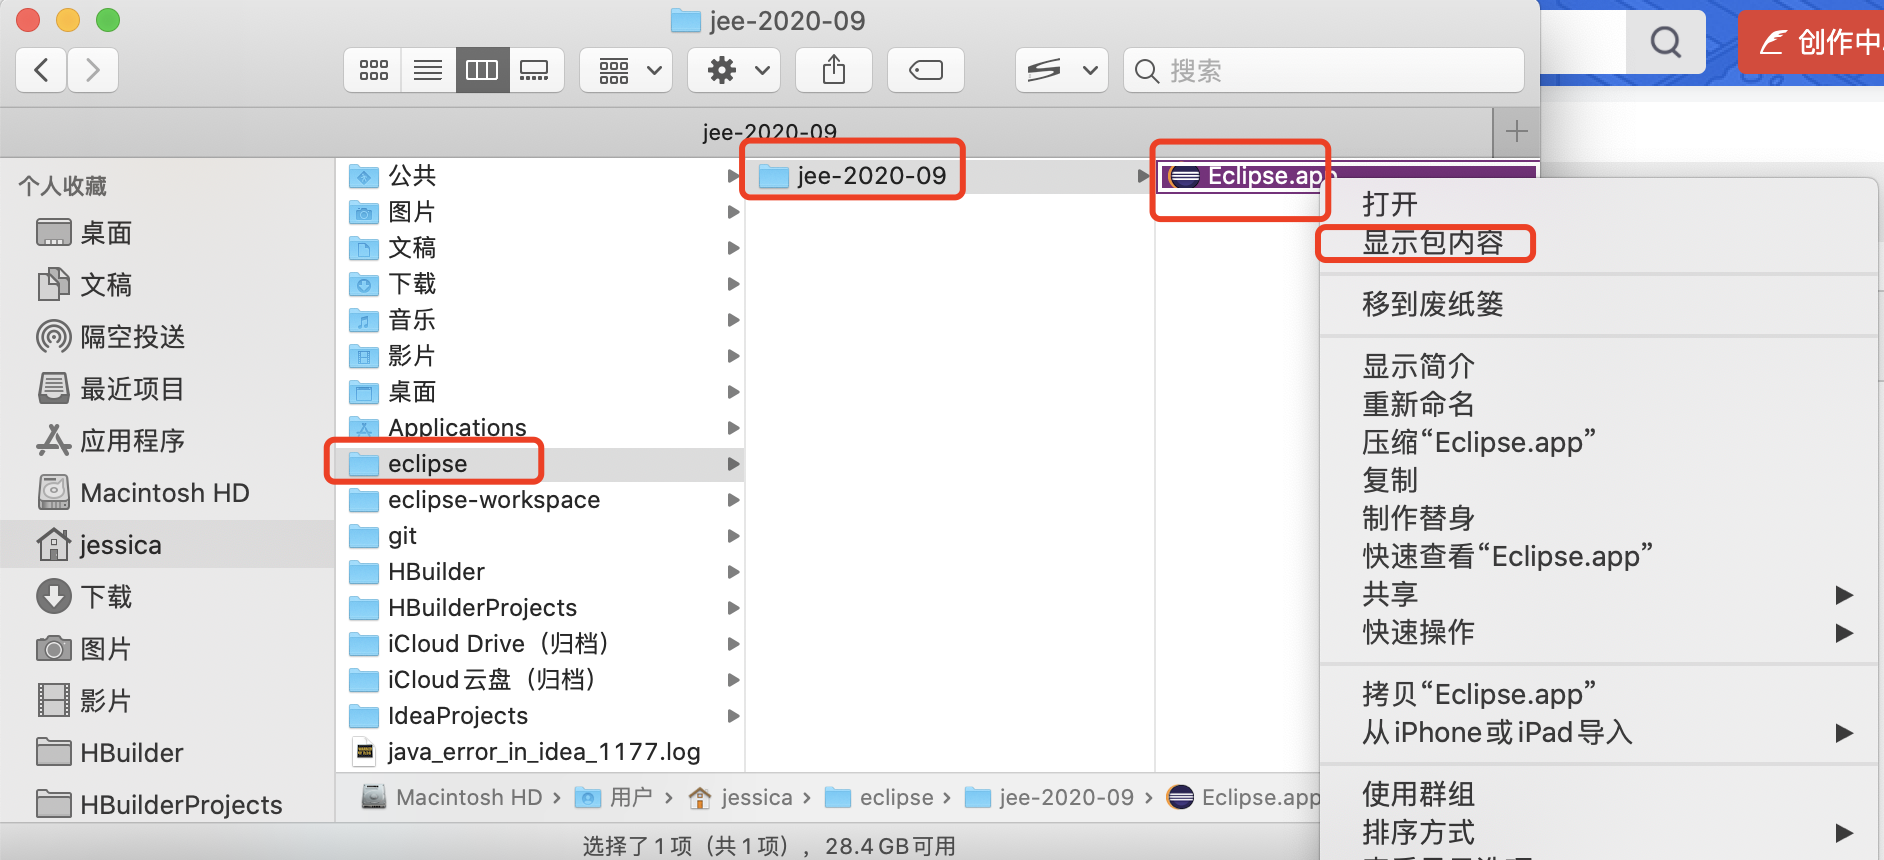Select the jessica home folder in sidebar
Screen dimensions: 1884x860
pos(167,545)
